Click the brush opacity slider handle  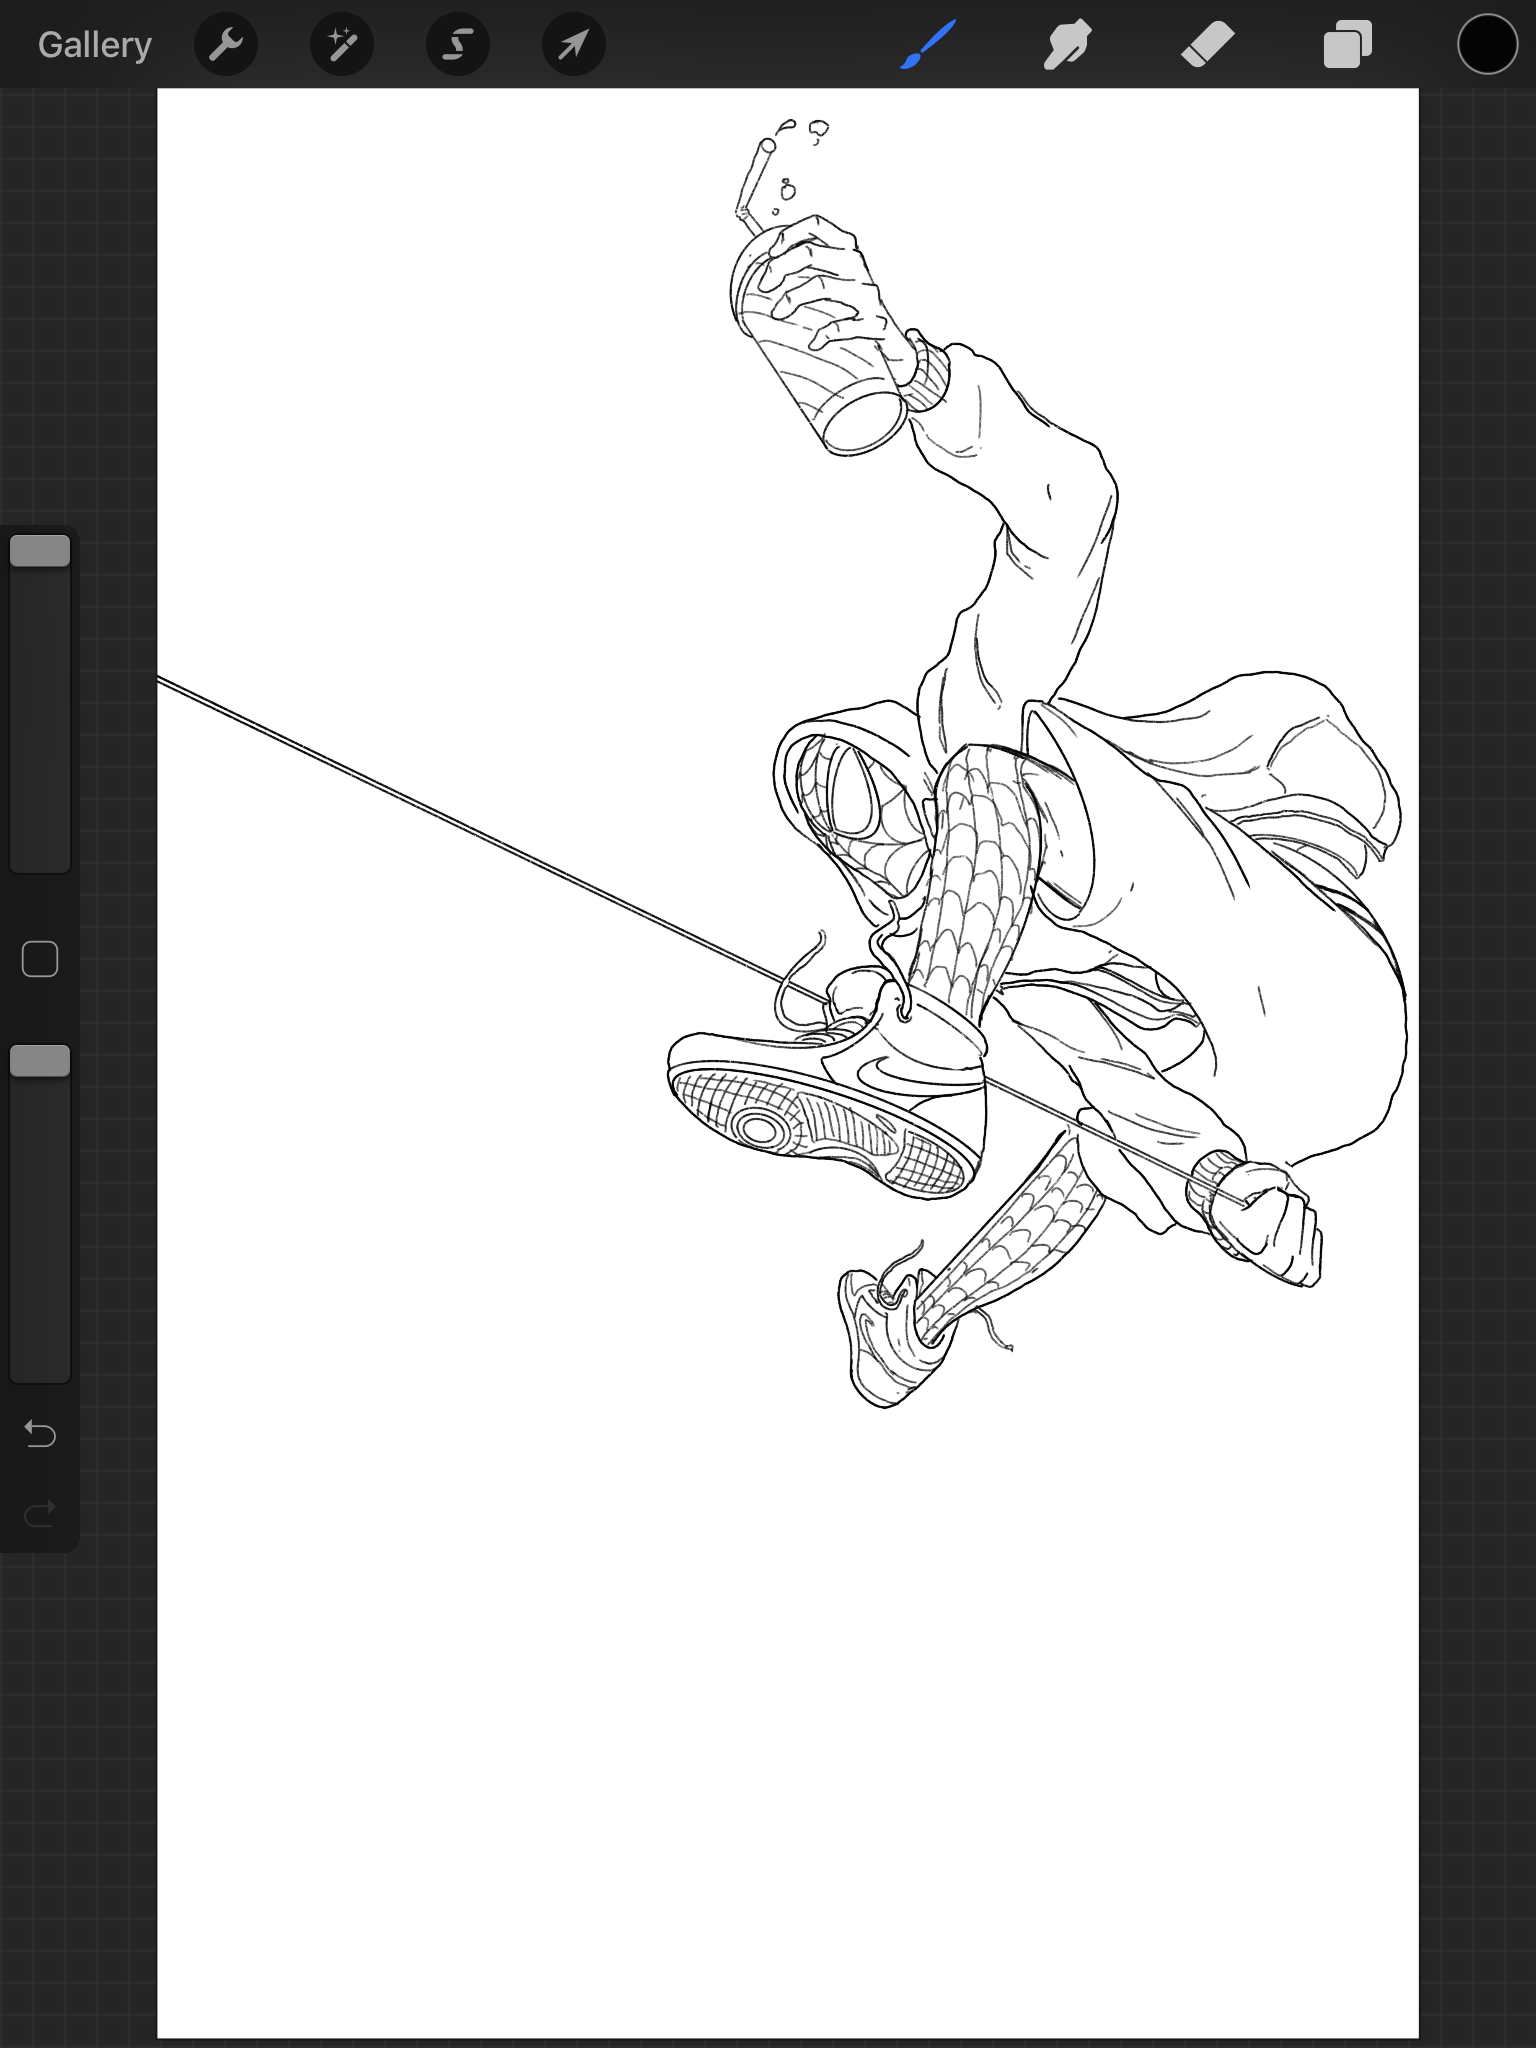[40, 1061]
